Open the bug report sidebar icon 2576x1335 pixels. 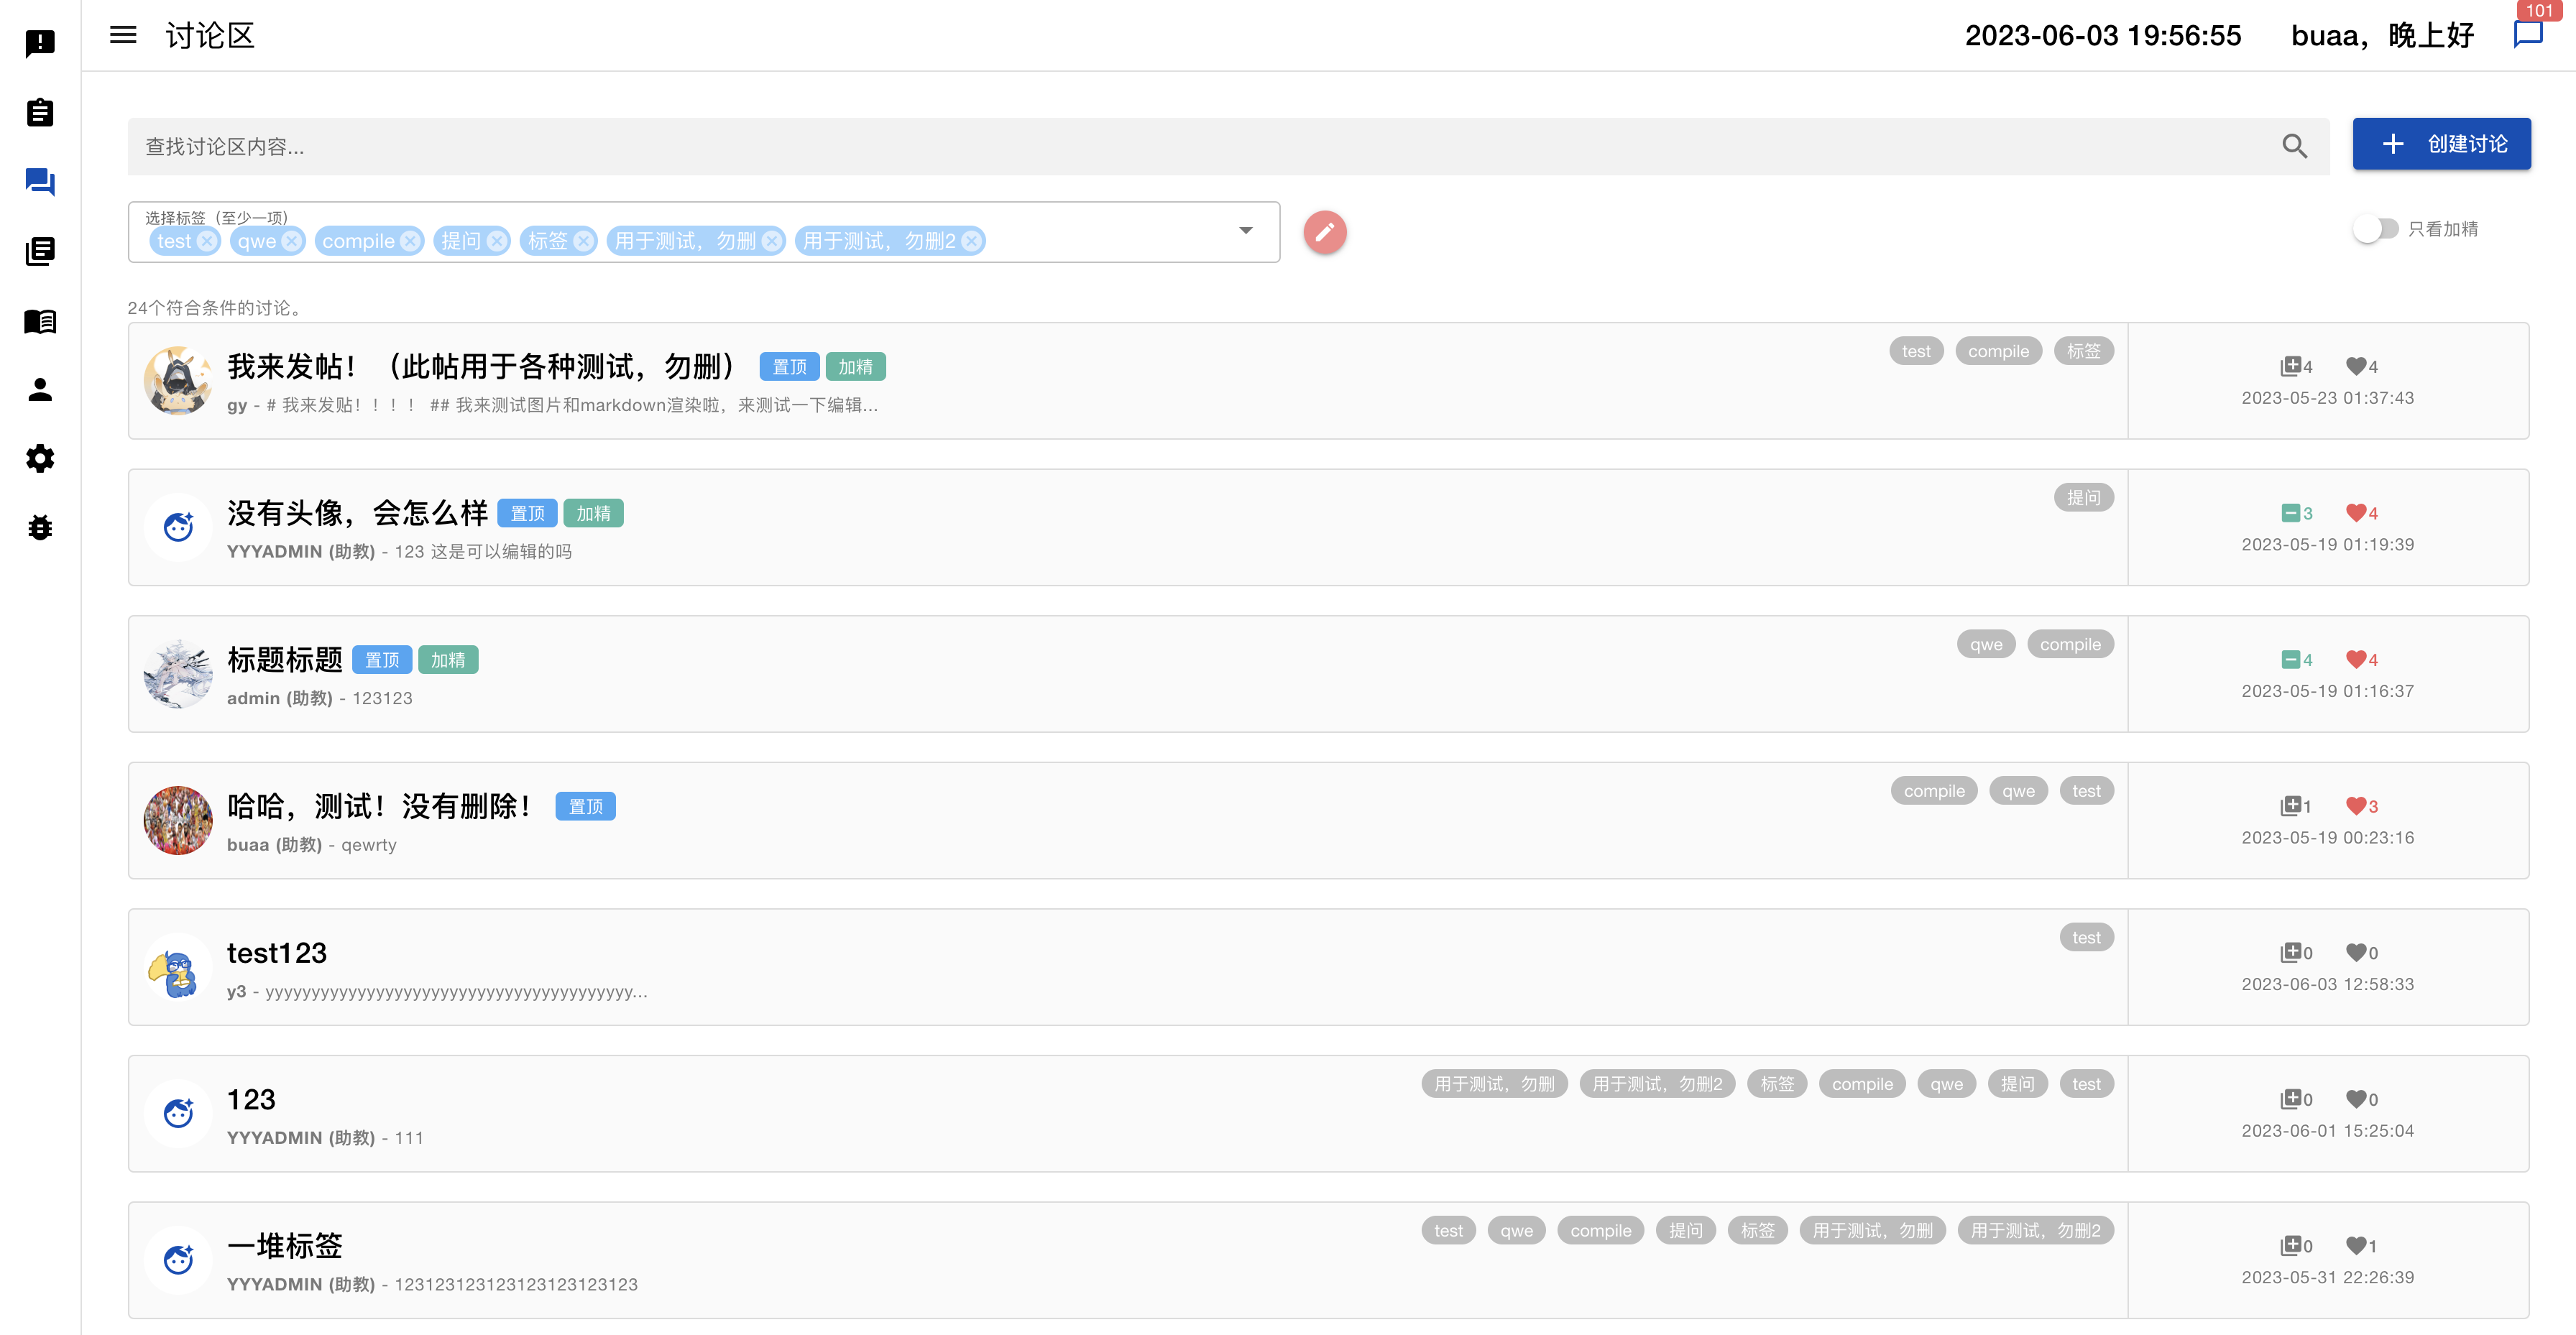click(40, 528)
